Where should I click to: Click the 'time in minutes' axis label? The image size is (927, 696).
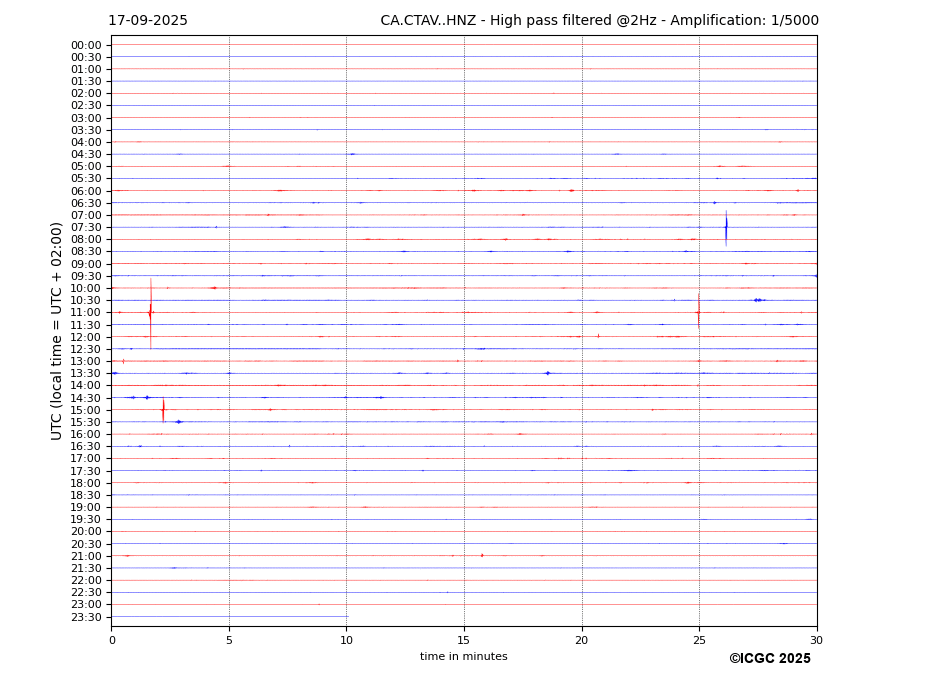[x=464, y=656]
